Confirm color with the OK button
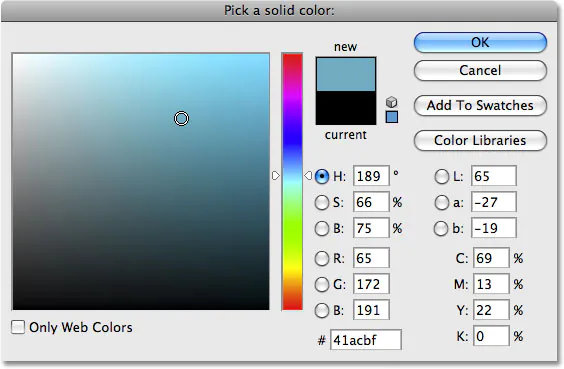This screenshot has height=369, width=564. pos(480,42)
